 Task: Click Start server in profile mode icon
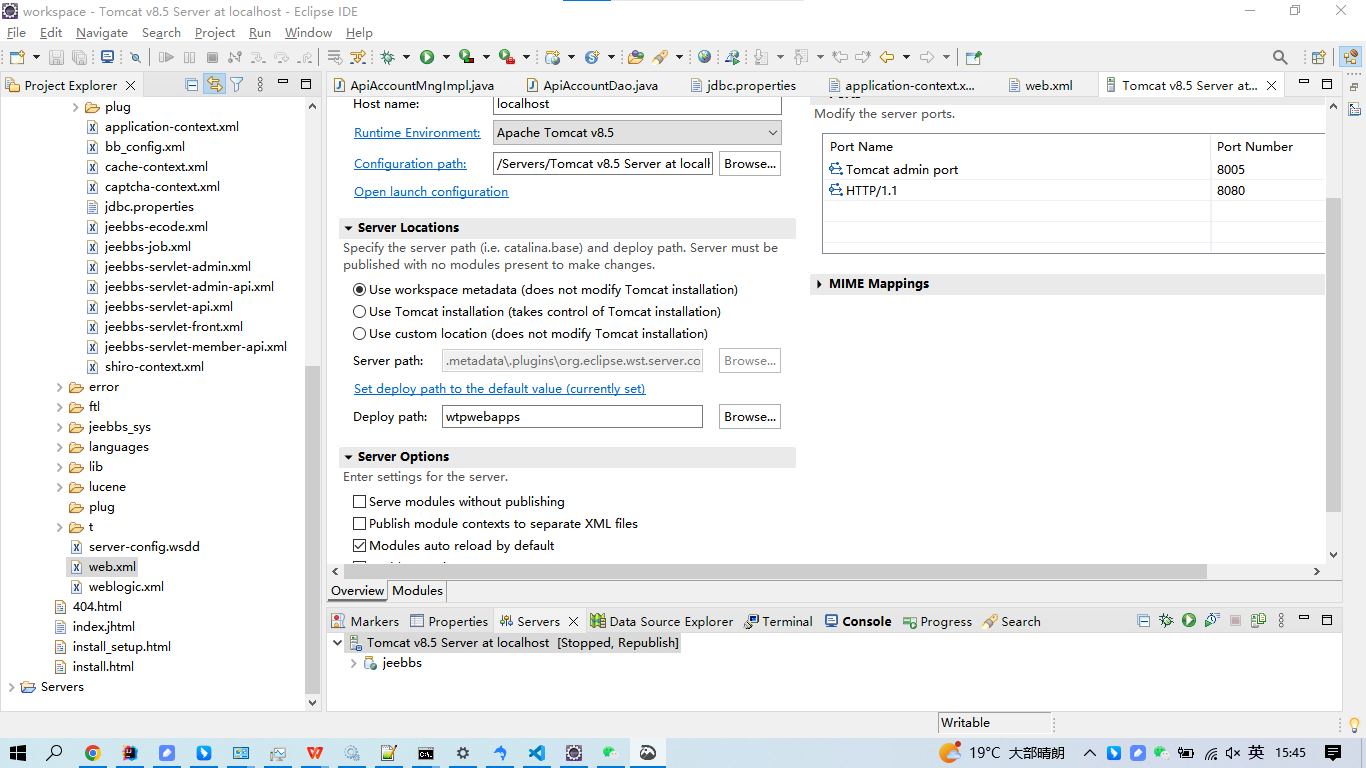[1212, 621]
